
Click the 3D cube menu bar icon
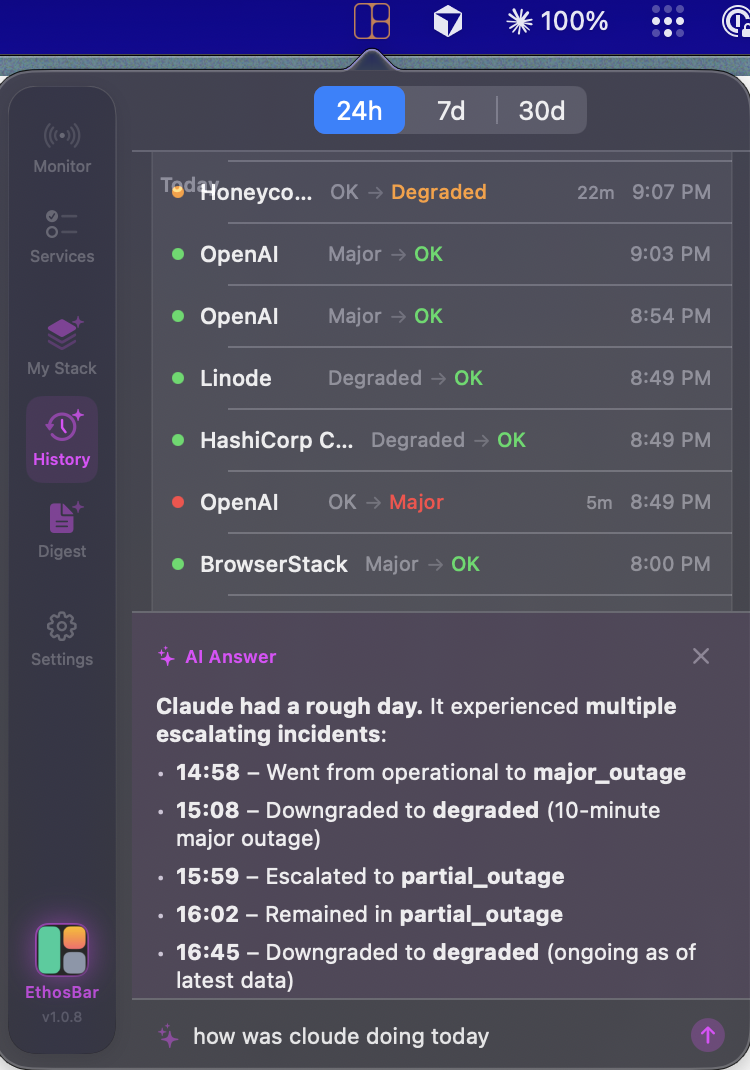coord(447,21)
